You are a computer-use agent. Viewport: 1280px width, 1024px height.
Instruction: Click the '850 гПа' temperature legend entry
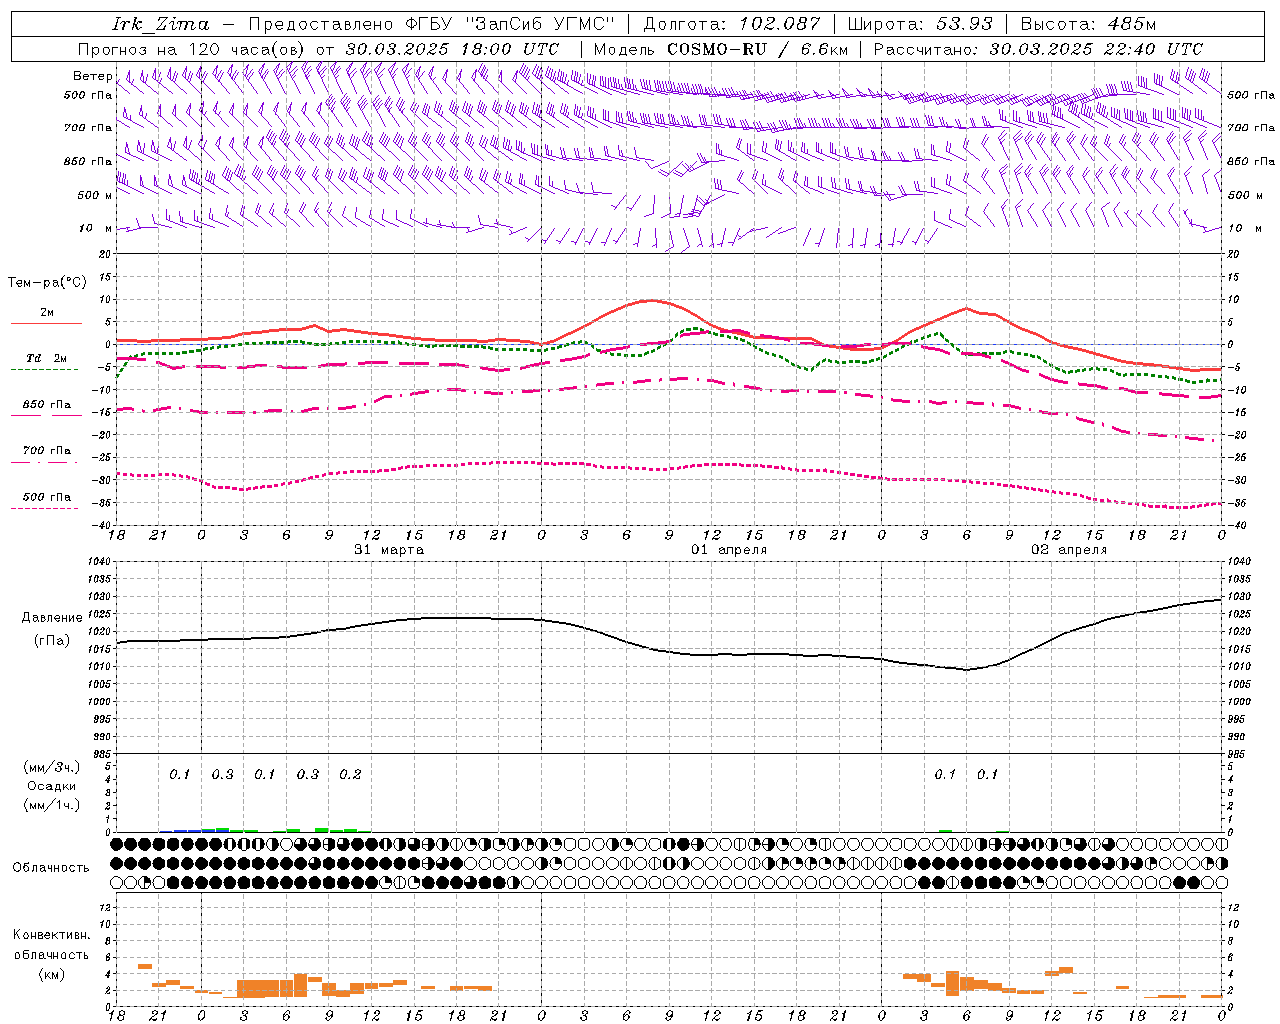pos(46,405)
